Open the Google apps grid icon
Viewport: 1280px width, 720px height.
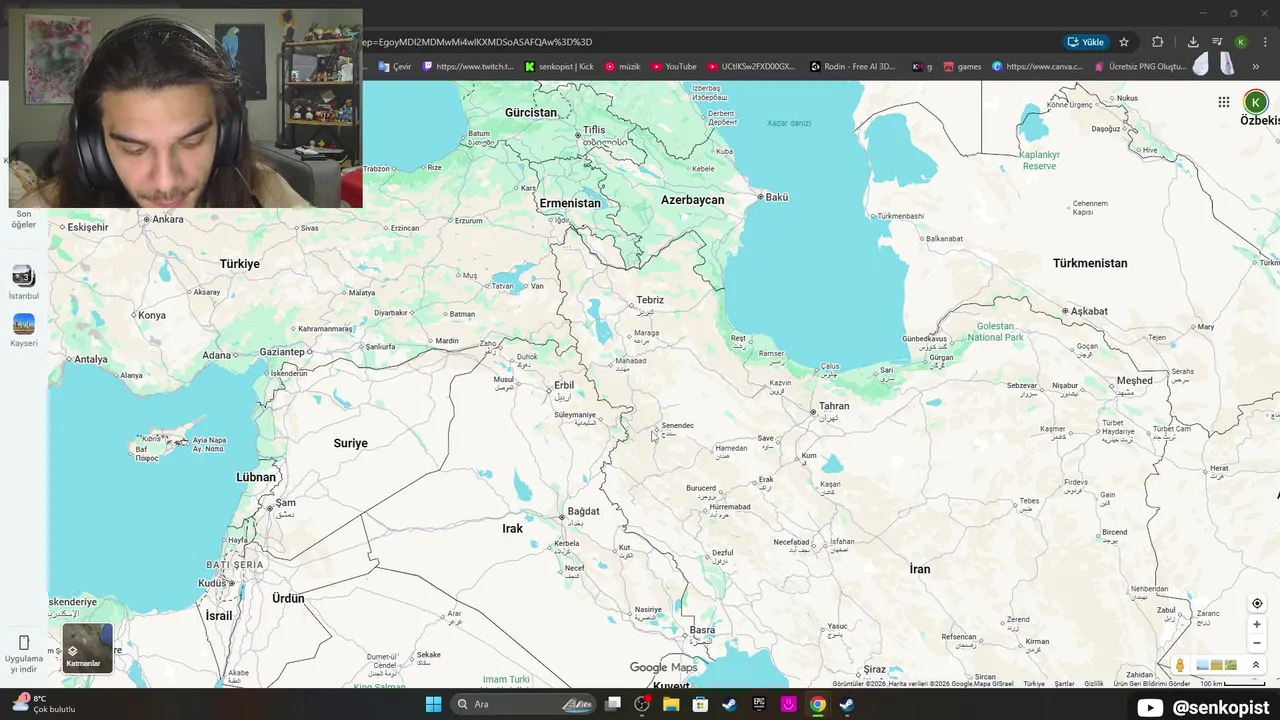pos(1223,102)
